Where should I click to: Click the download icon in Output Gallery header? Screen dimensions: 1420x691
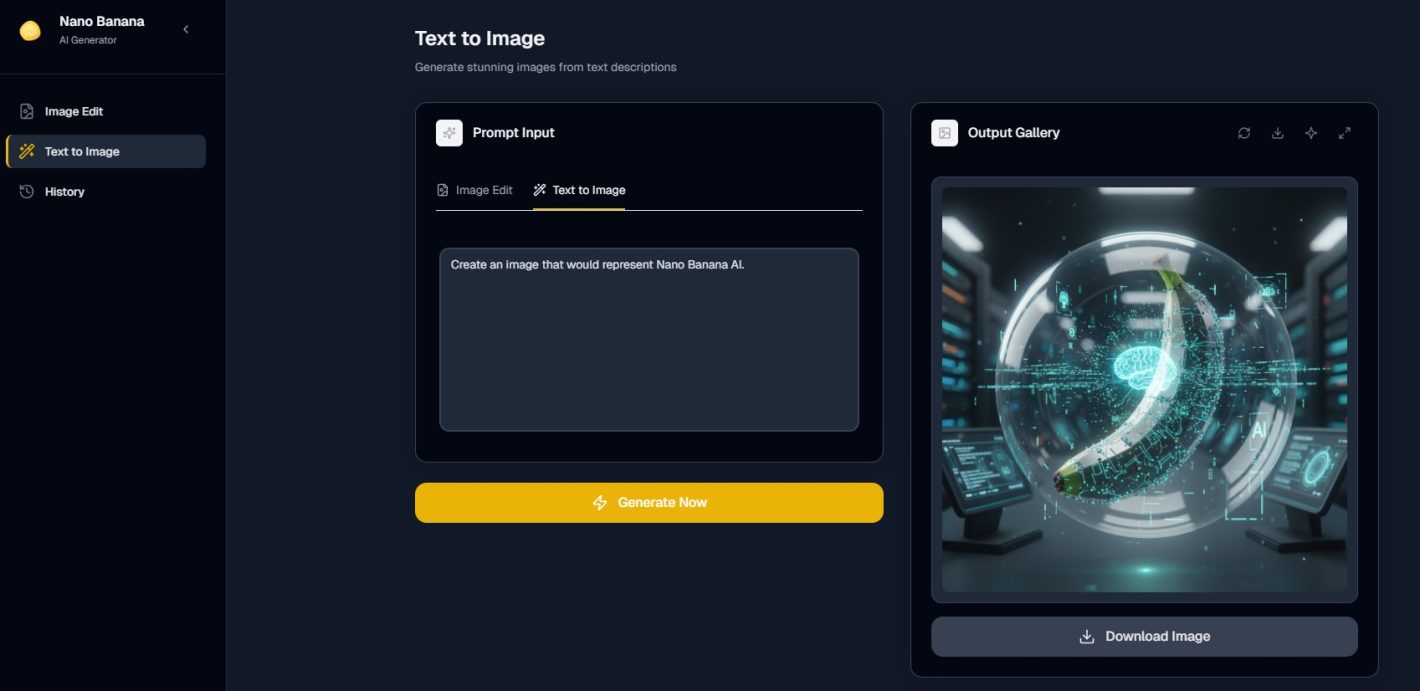1277,133
